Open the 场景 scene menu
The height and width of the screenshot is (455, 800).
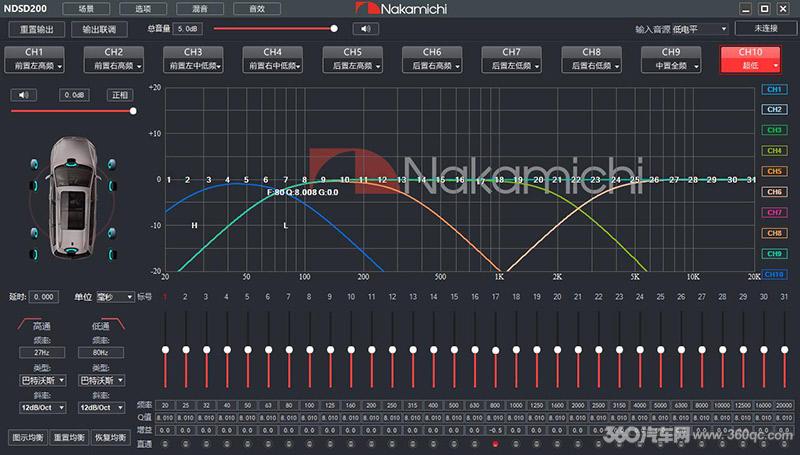tap(86, 9)
